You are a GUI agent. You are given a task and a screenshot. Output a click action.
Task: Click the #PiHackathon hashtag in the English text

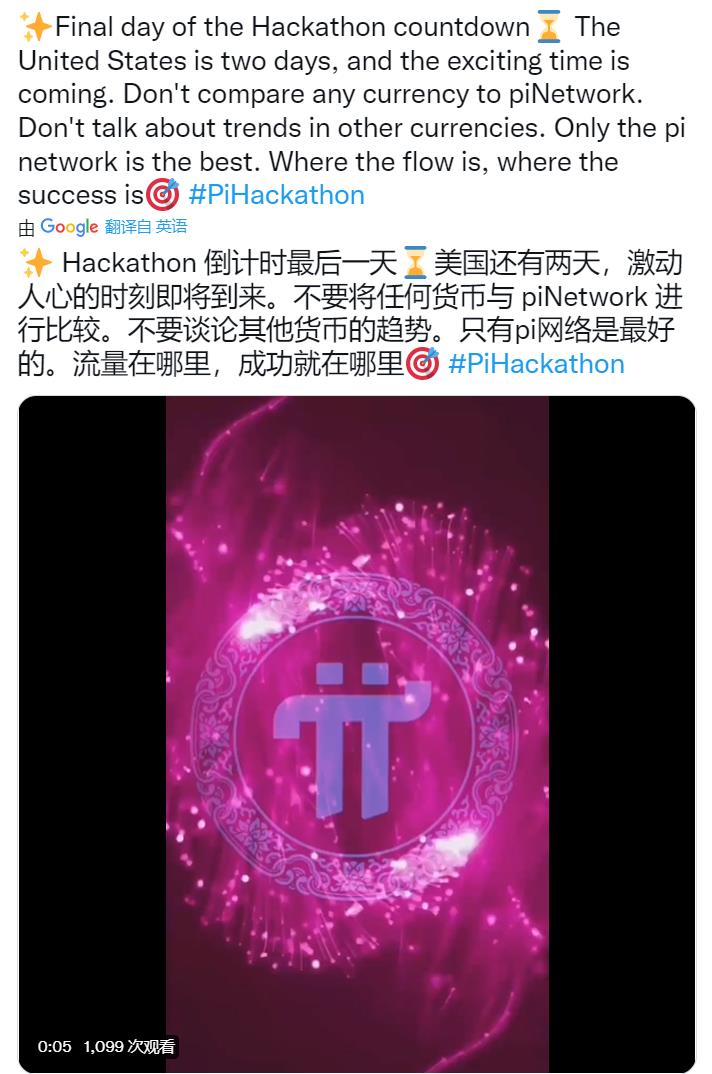tap(276, 195)
